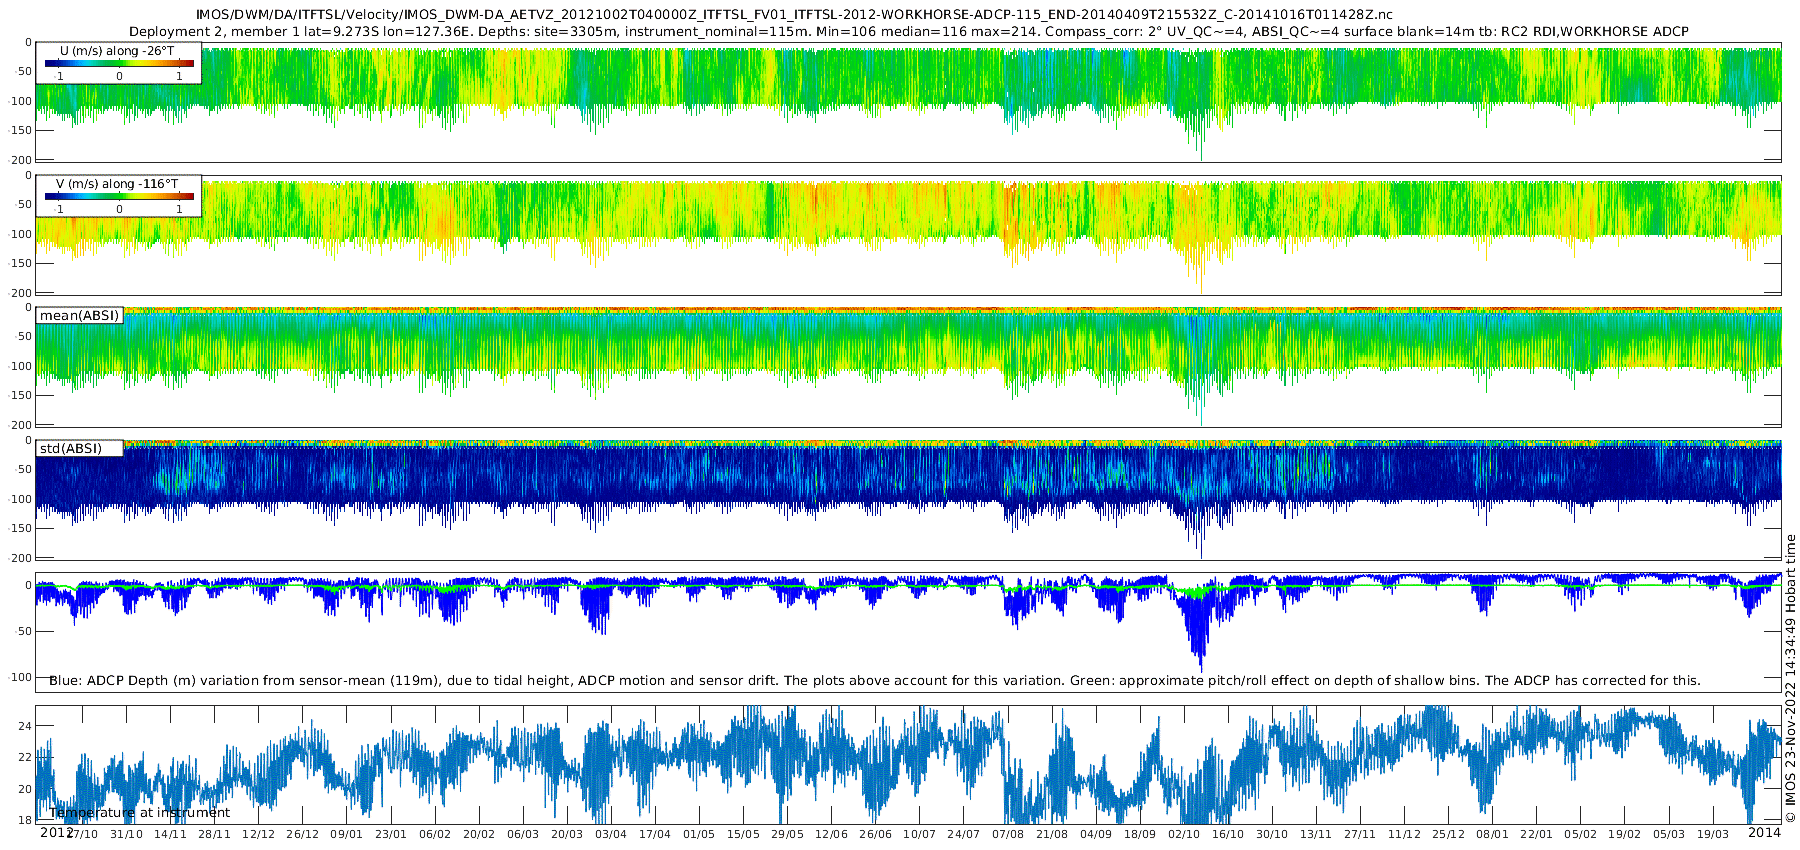Image resolution: width=1800 pixels, height=850 pixels.
Task: Click the '02/10' date tick label
Action: pos(1183,834)
